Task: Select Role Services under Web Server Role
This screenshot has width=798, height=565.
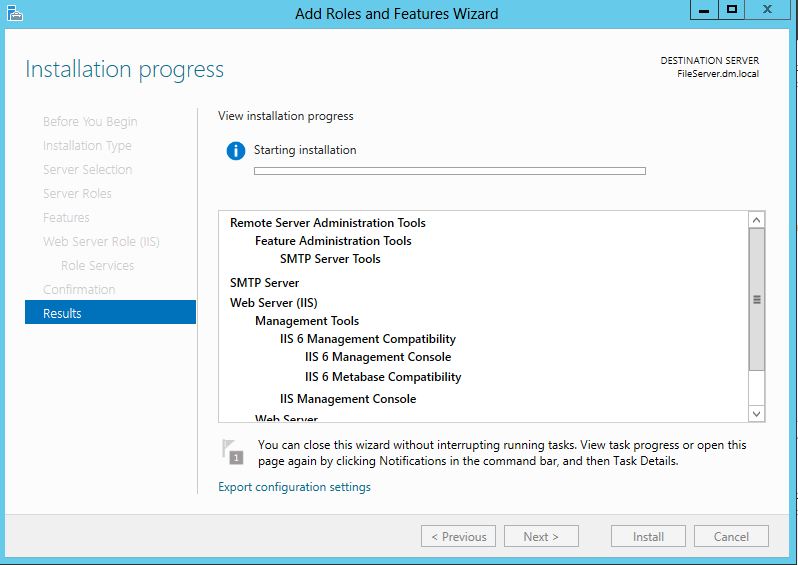Action: 97,265
